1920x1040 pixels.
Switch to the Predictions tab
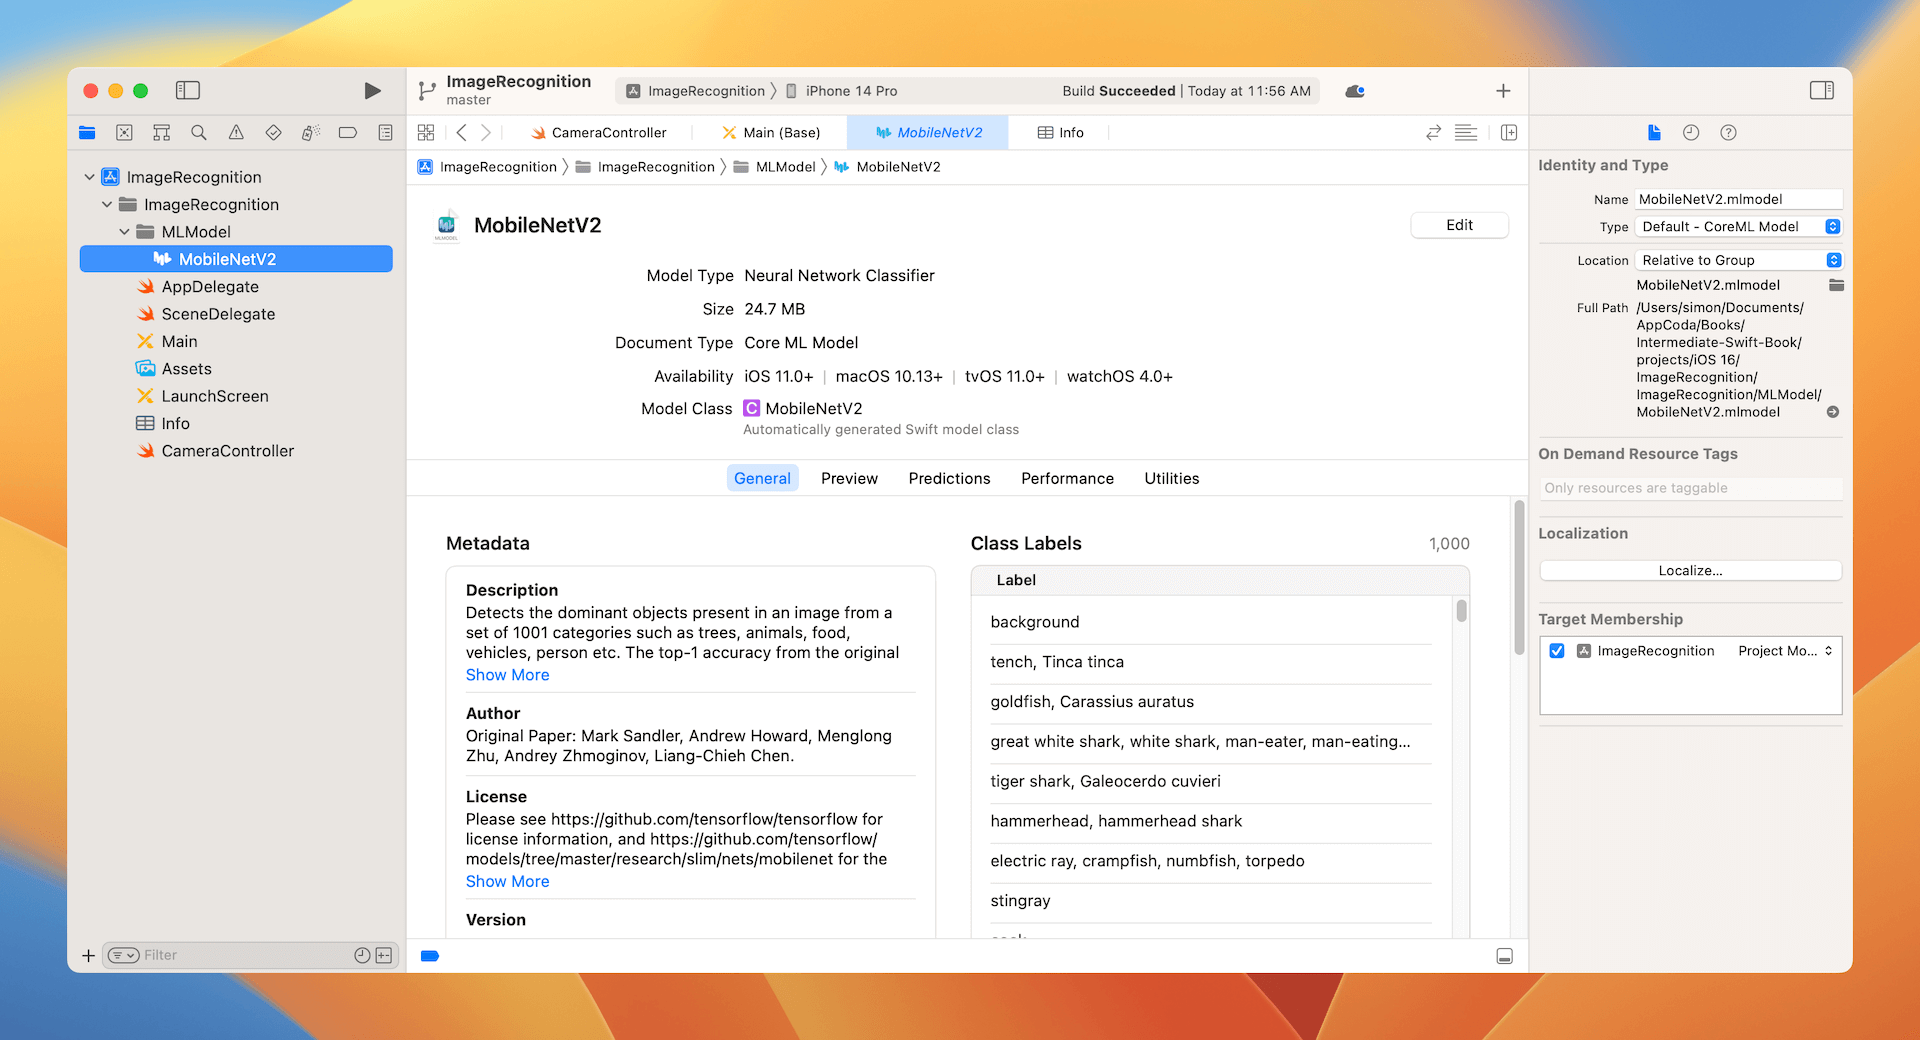pyautogui.click(x=949, y=478)
